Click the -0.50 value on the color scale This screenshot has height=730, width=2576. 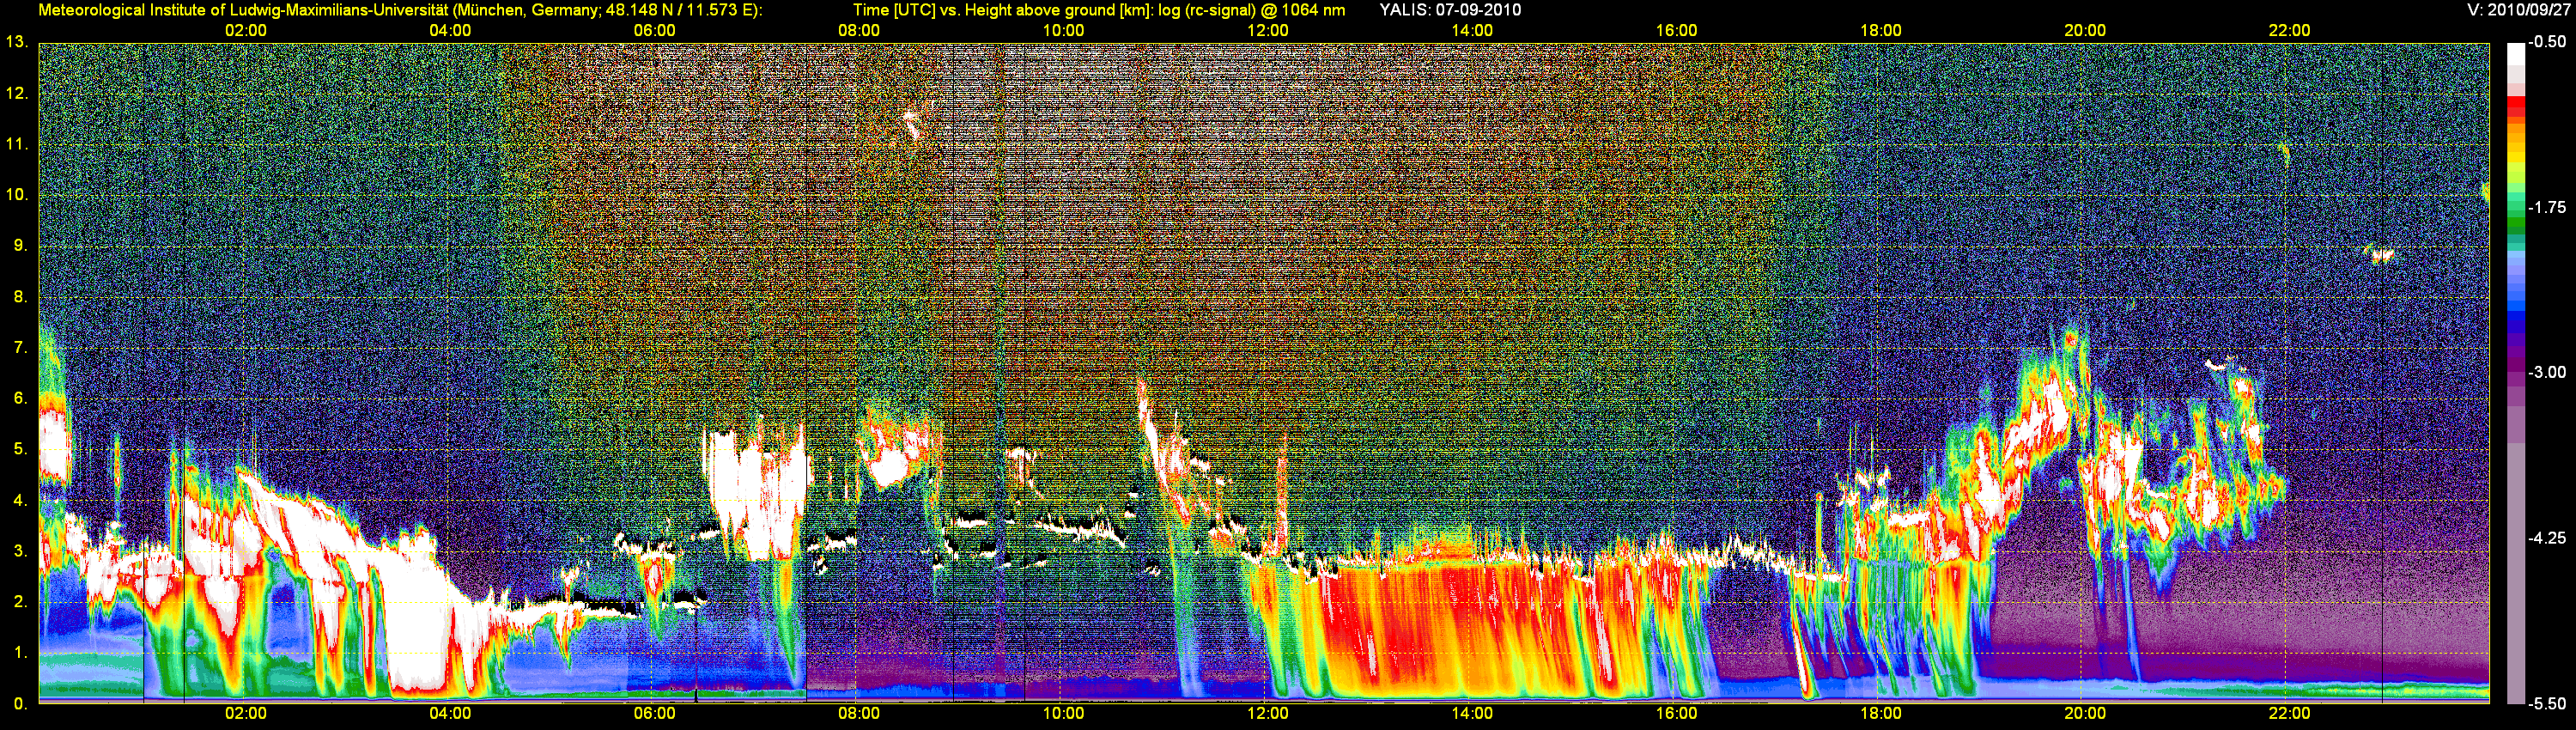tap(2548, 42)
